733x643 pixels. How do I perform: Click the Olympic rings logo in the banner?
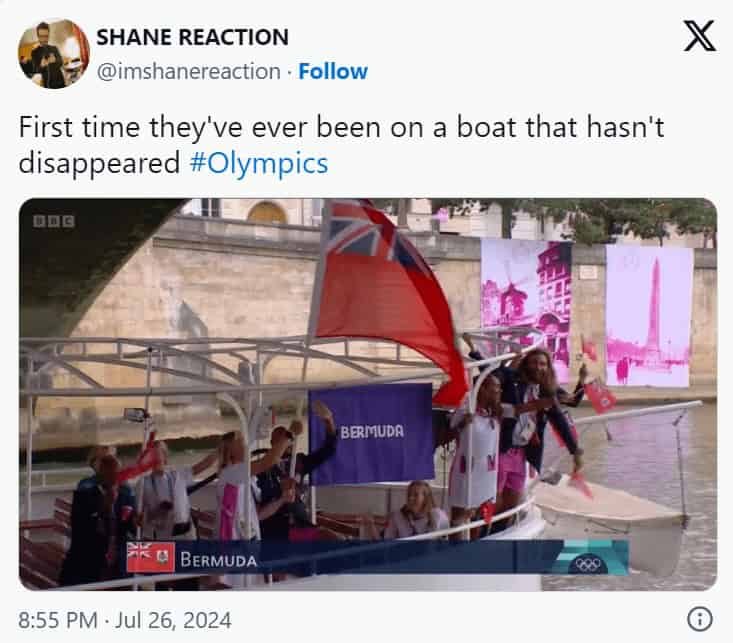[588, 564]
